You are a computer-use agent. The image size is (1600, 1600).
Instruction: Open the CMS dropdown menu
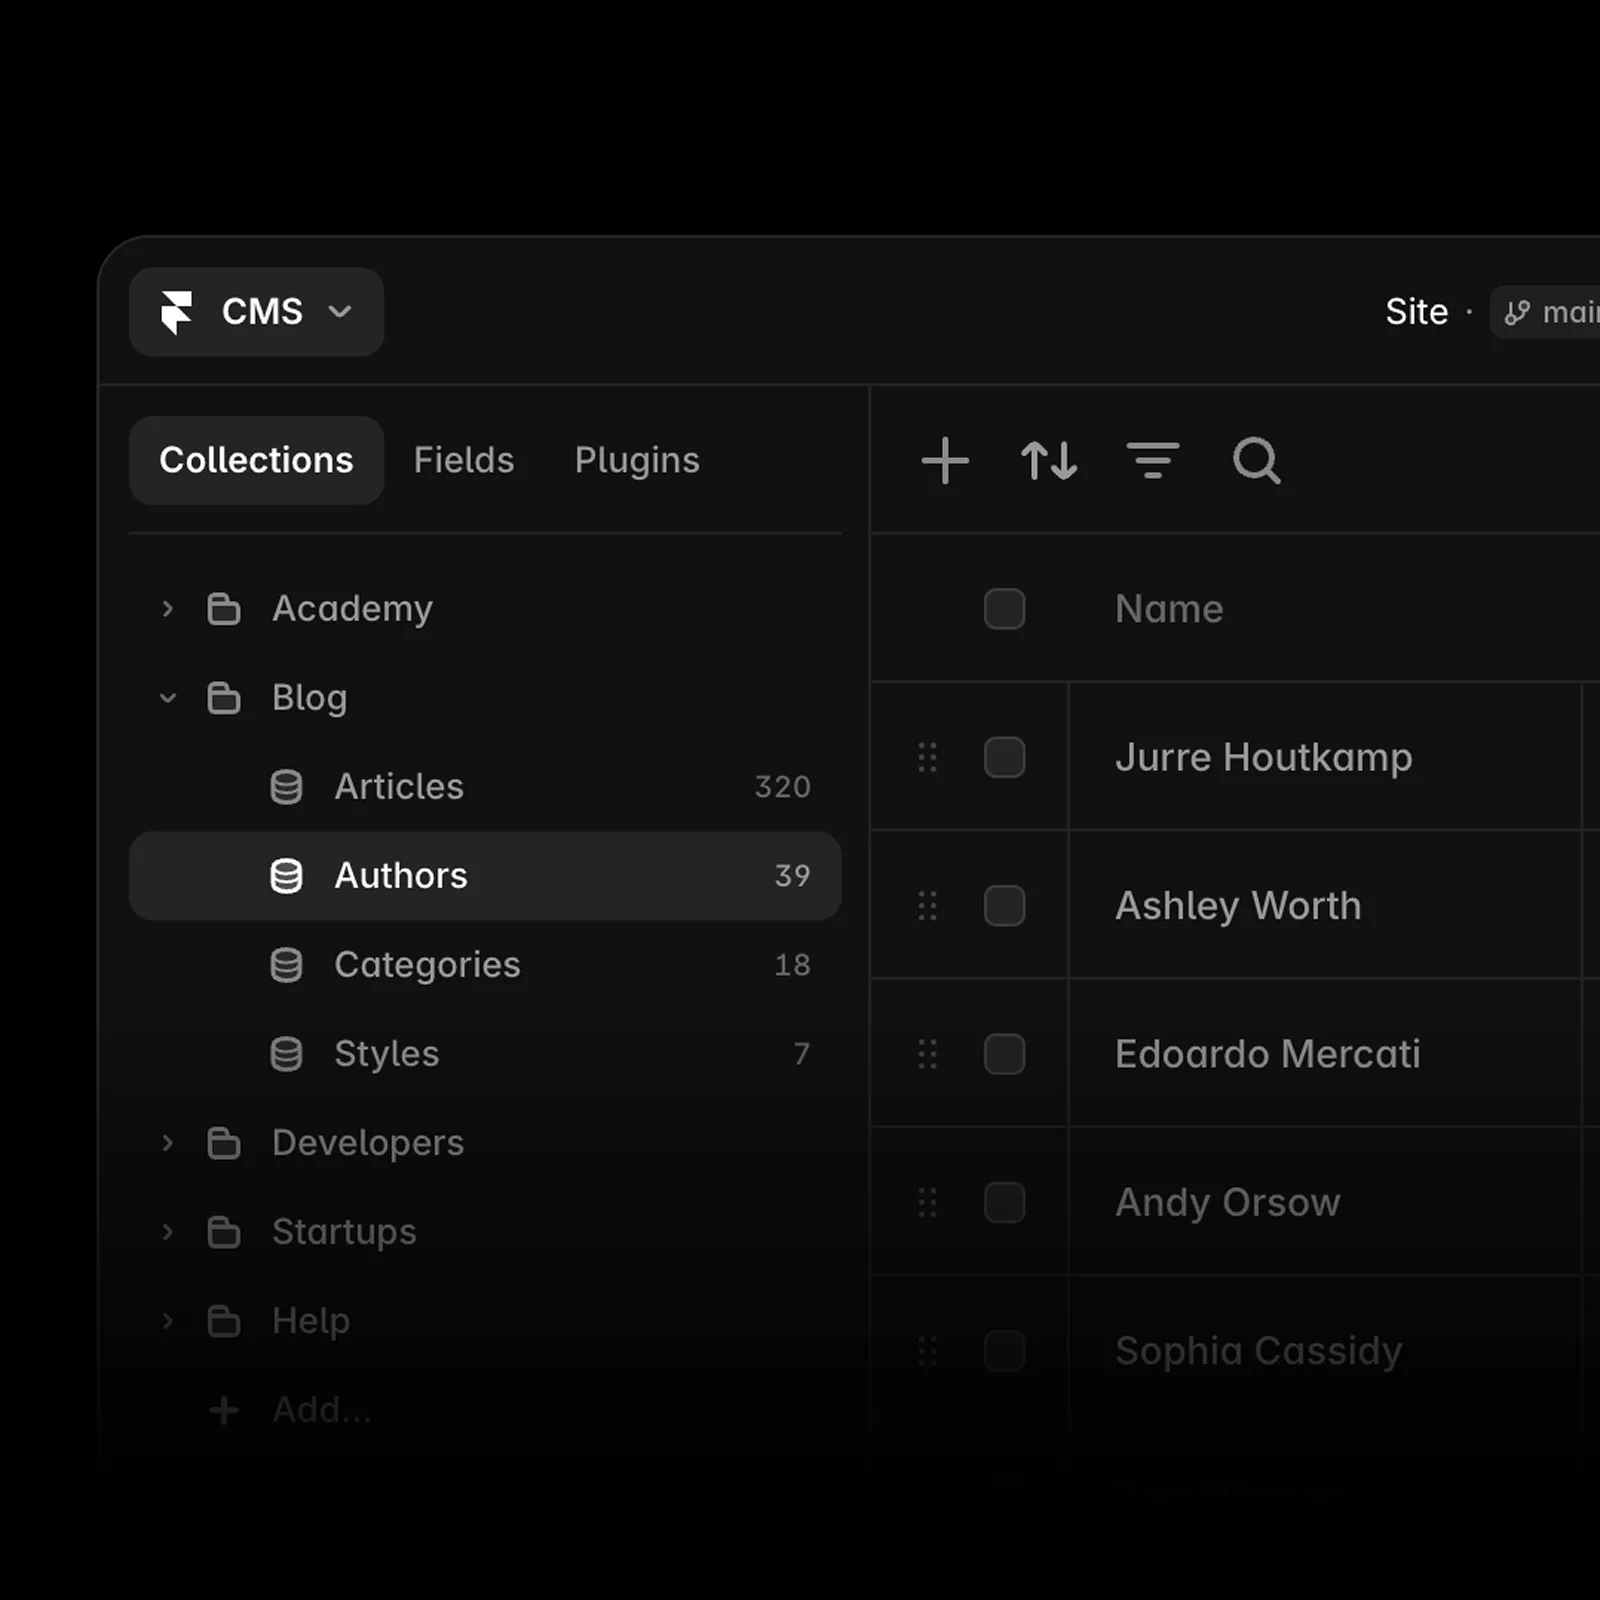tap(256, 312)
